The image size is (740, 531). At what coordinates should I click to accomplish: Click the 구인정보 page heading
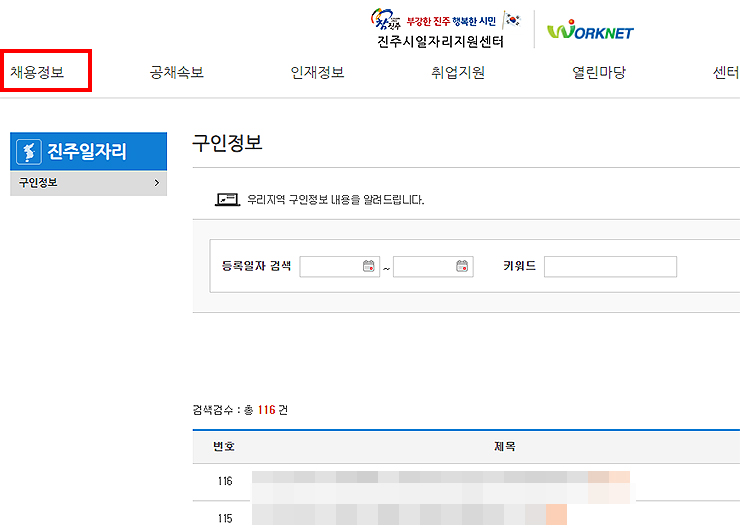pyautogui.click(x=227, y=143)
